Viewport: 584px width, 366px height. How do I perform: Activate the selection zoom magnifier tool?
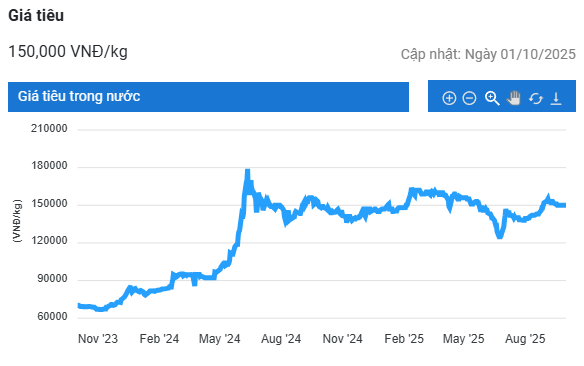(492, 98)
